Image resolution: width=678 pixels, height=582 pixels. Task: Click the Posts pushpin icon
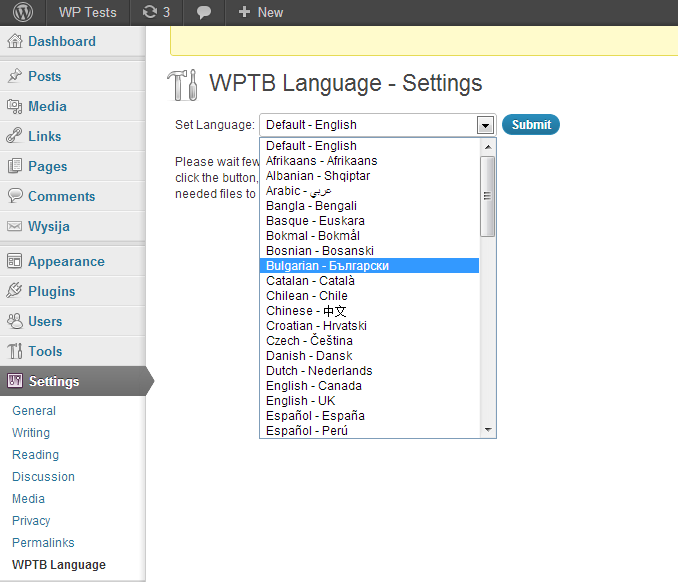click(15, 76)
